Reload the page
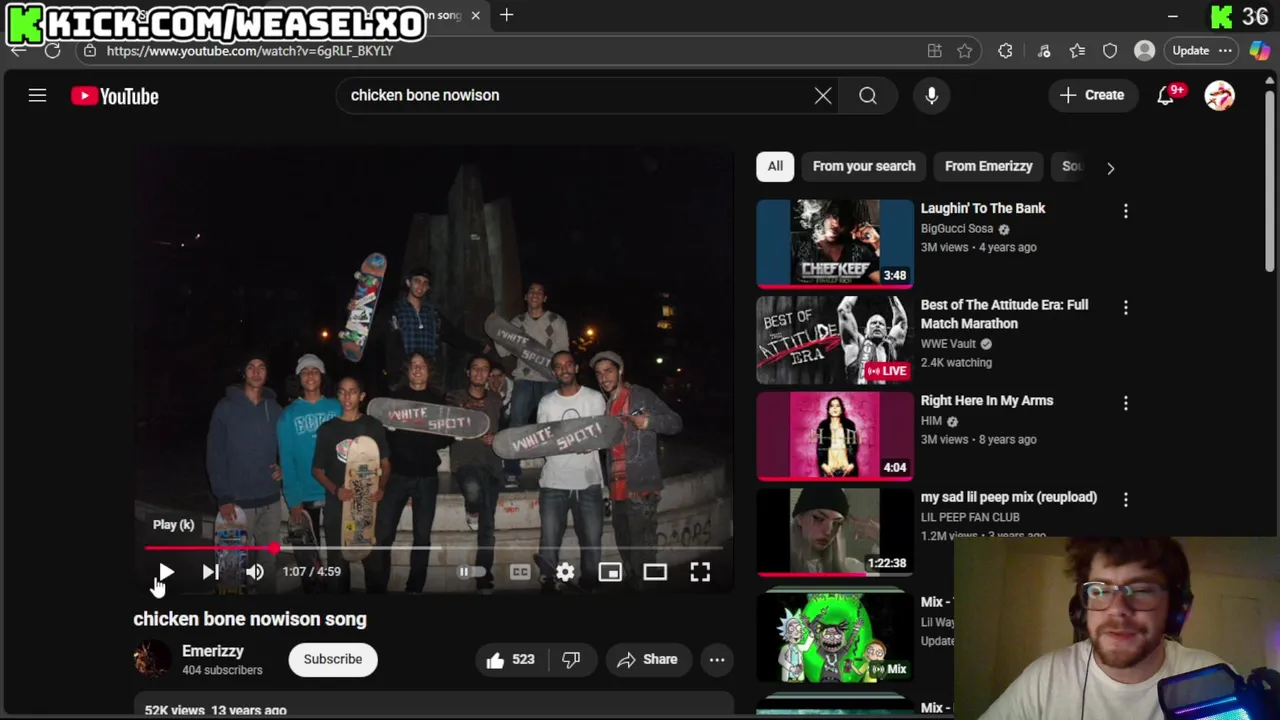The image size is (1280, 720). click(52, 50)
